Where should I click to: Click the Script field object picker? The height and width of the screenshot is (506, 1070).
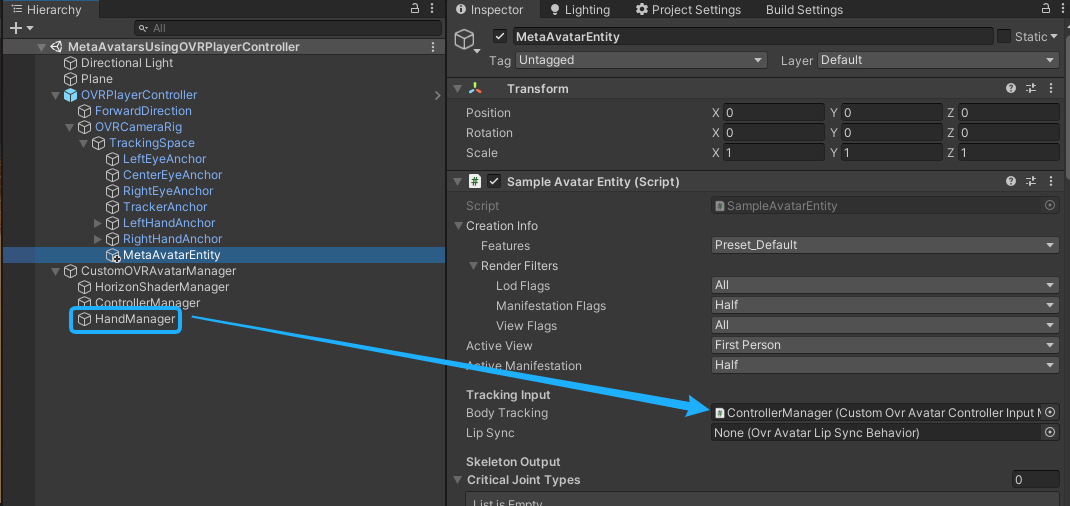[x=1050, y=205]
